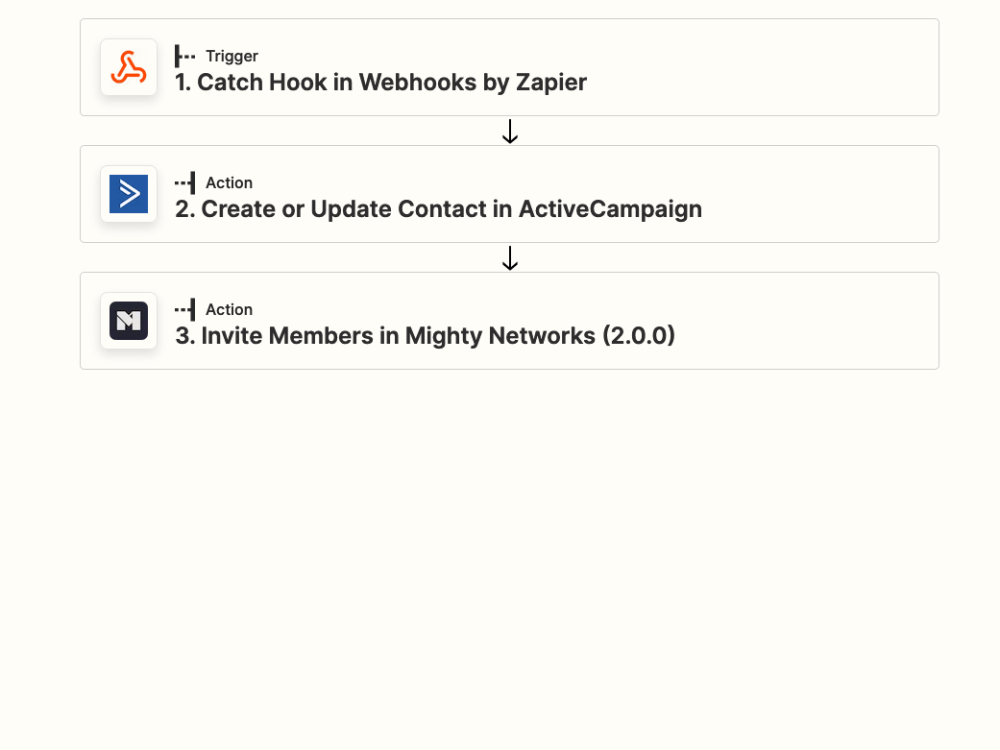
Task: Click the Action indicator icon on step 3
Action: pos(183,309)
